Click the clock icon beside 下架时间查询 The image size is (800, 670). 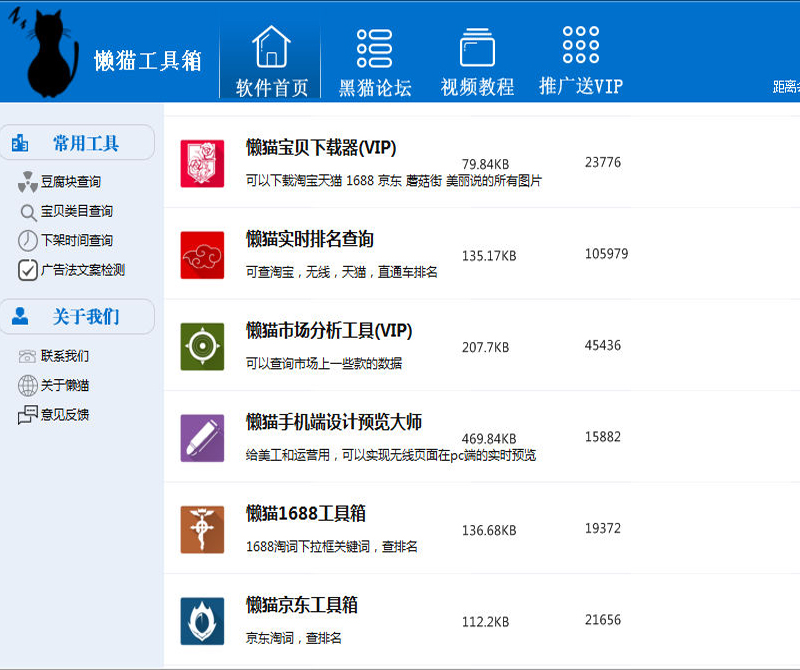[x=28, y=240]
